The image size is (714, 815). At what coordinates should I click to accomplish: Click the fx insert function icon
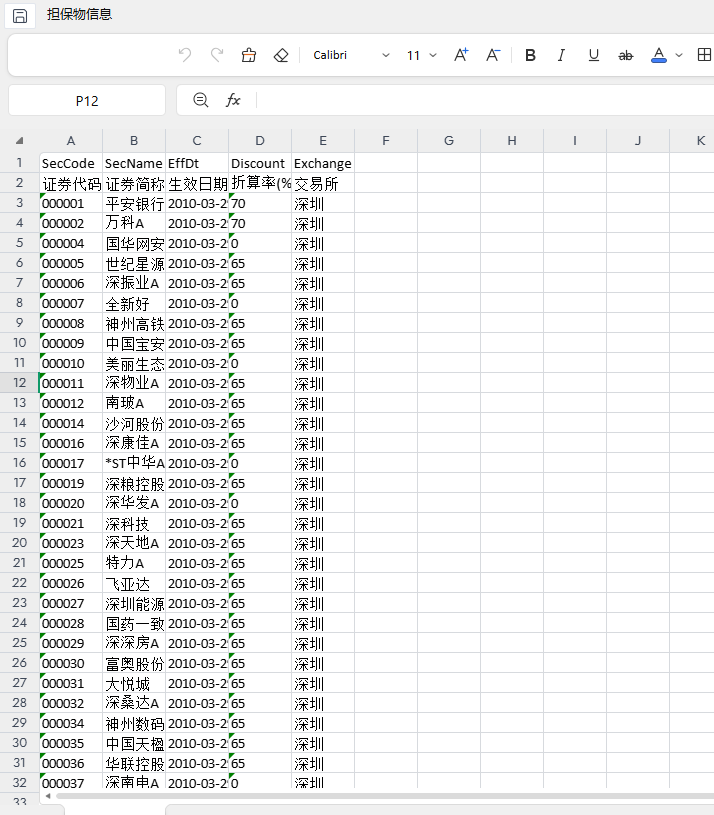pyautogui.click(x=233, y=100)
